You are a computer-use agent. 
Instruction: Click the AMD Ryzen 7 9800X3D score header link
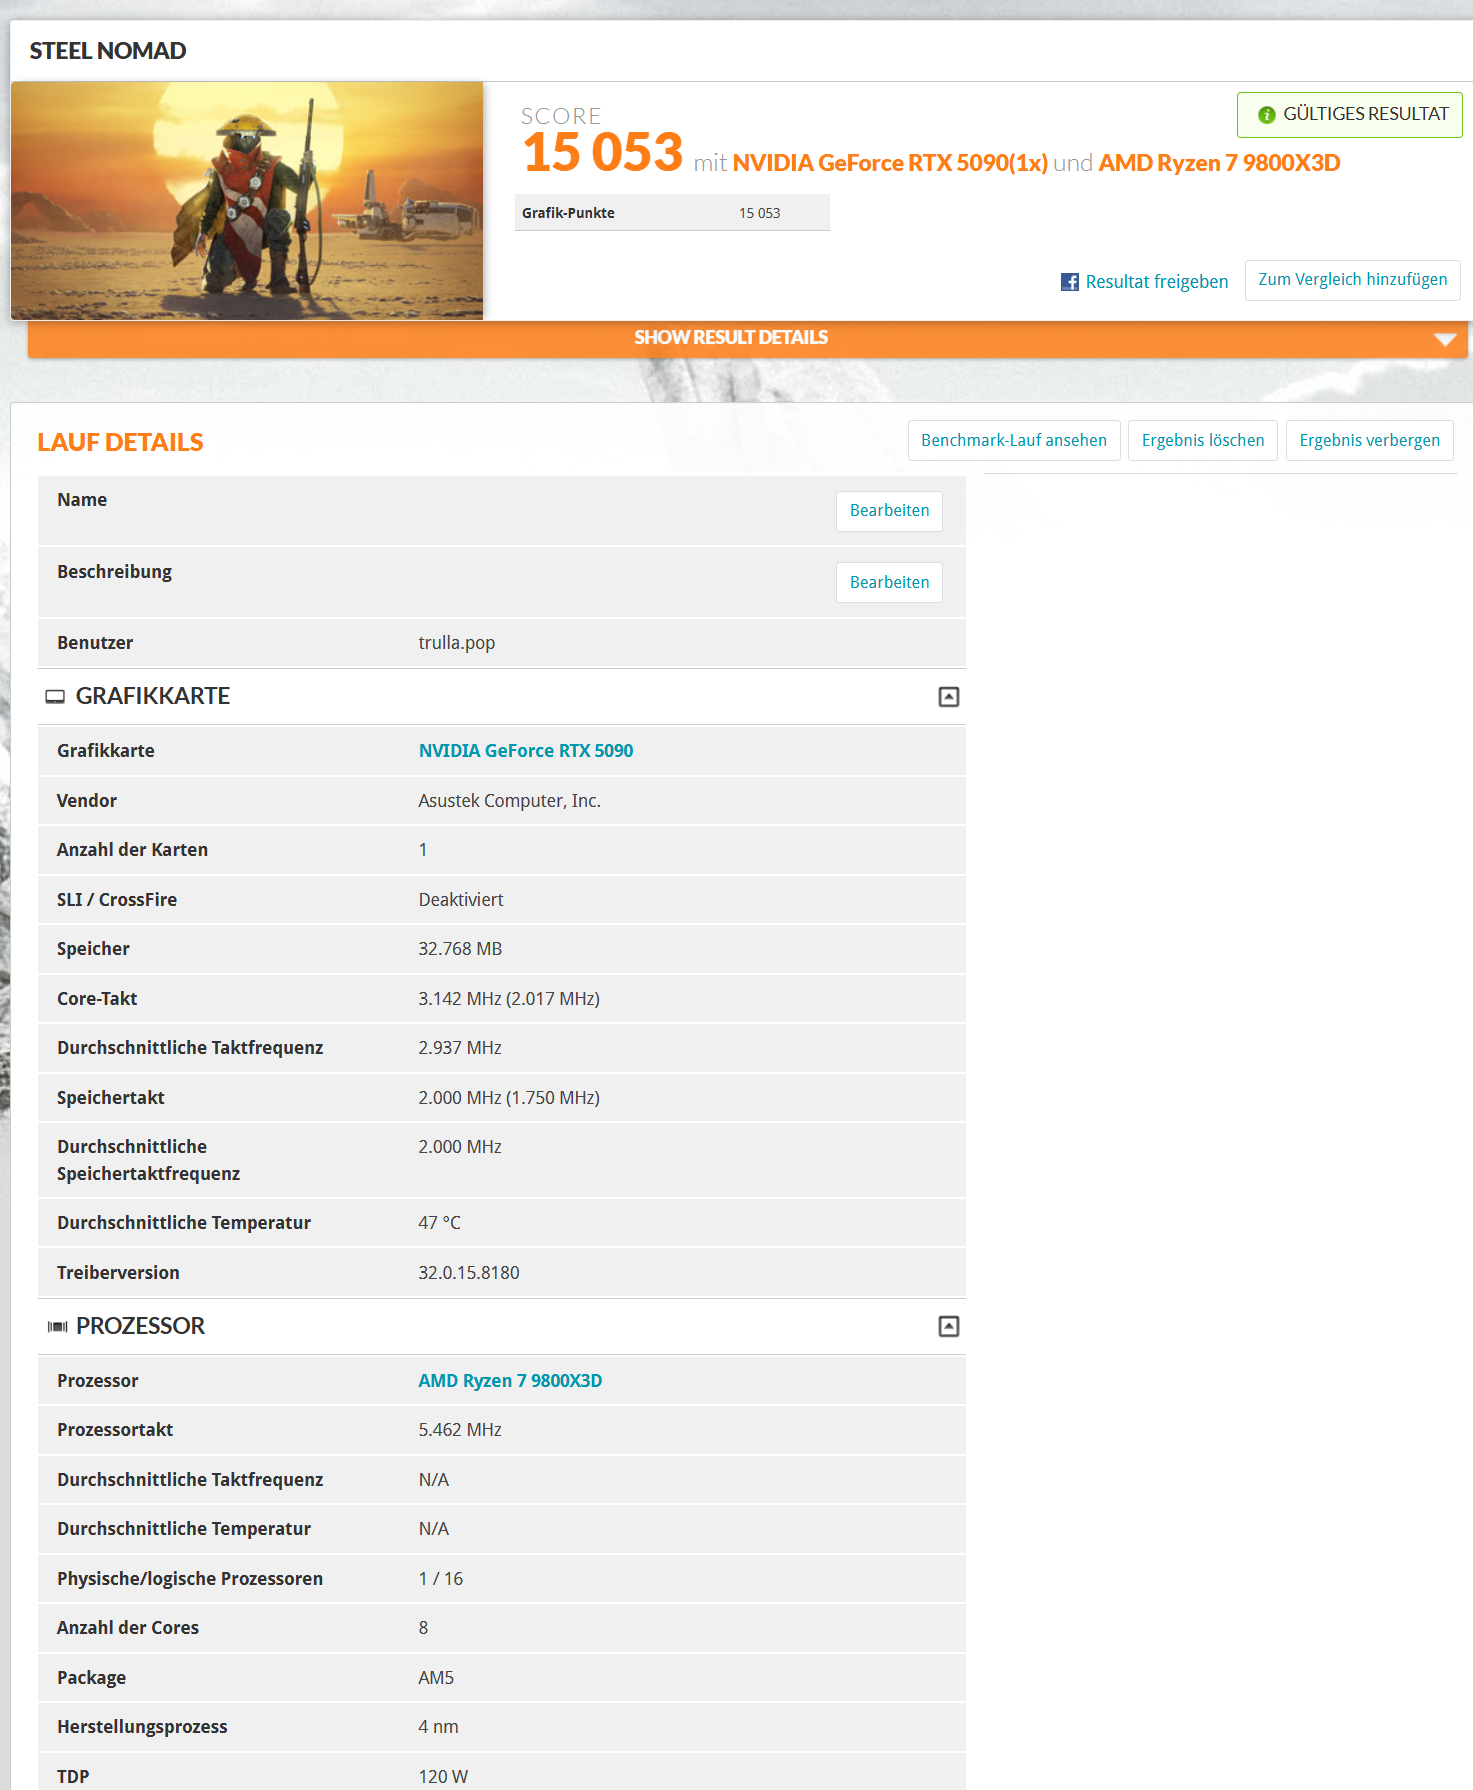[x=1218, y=163]
